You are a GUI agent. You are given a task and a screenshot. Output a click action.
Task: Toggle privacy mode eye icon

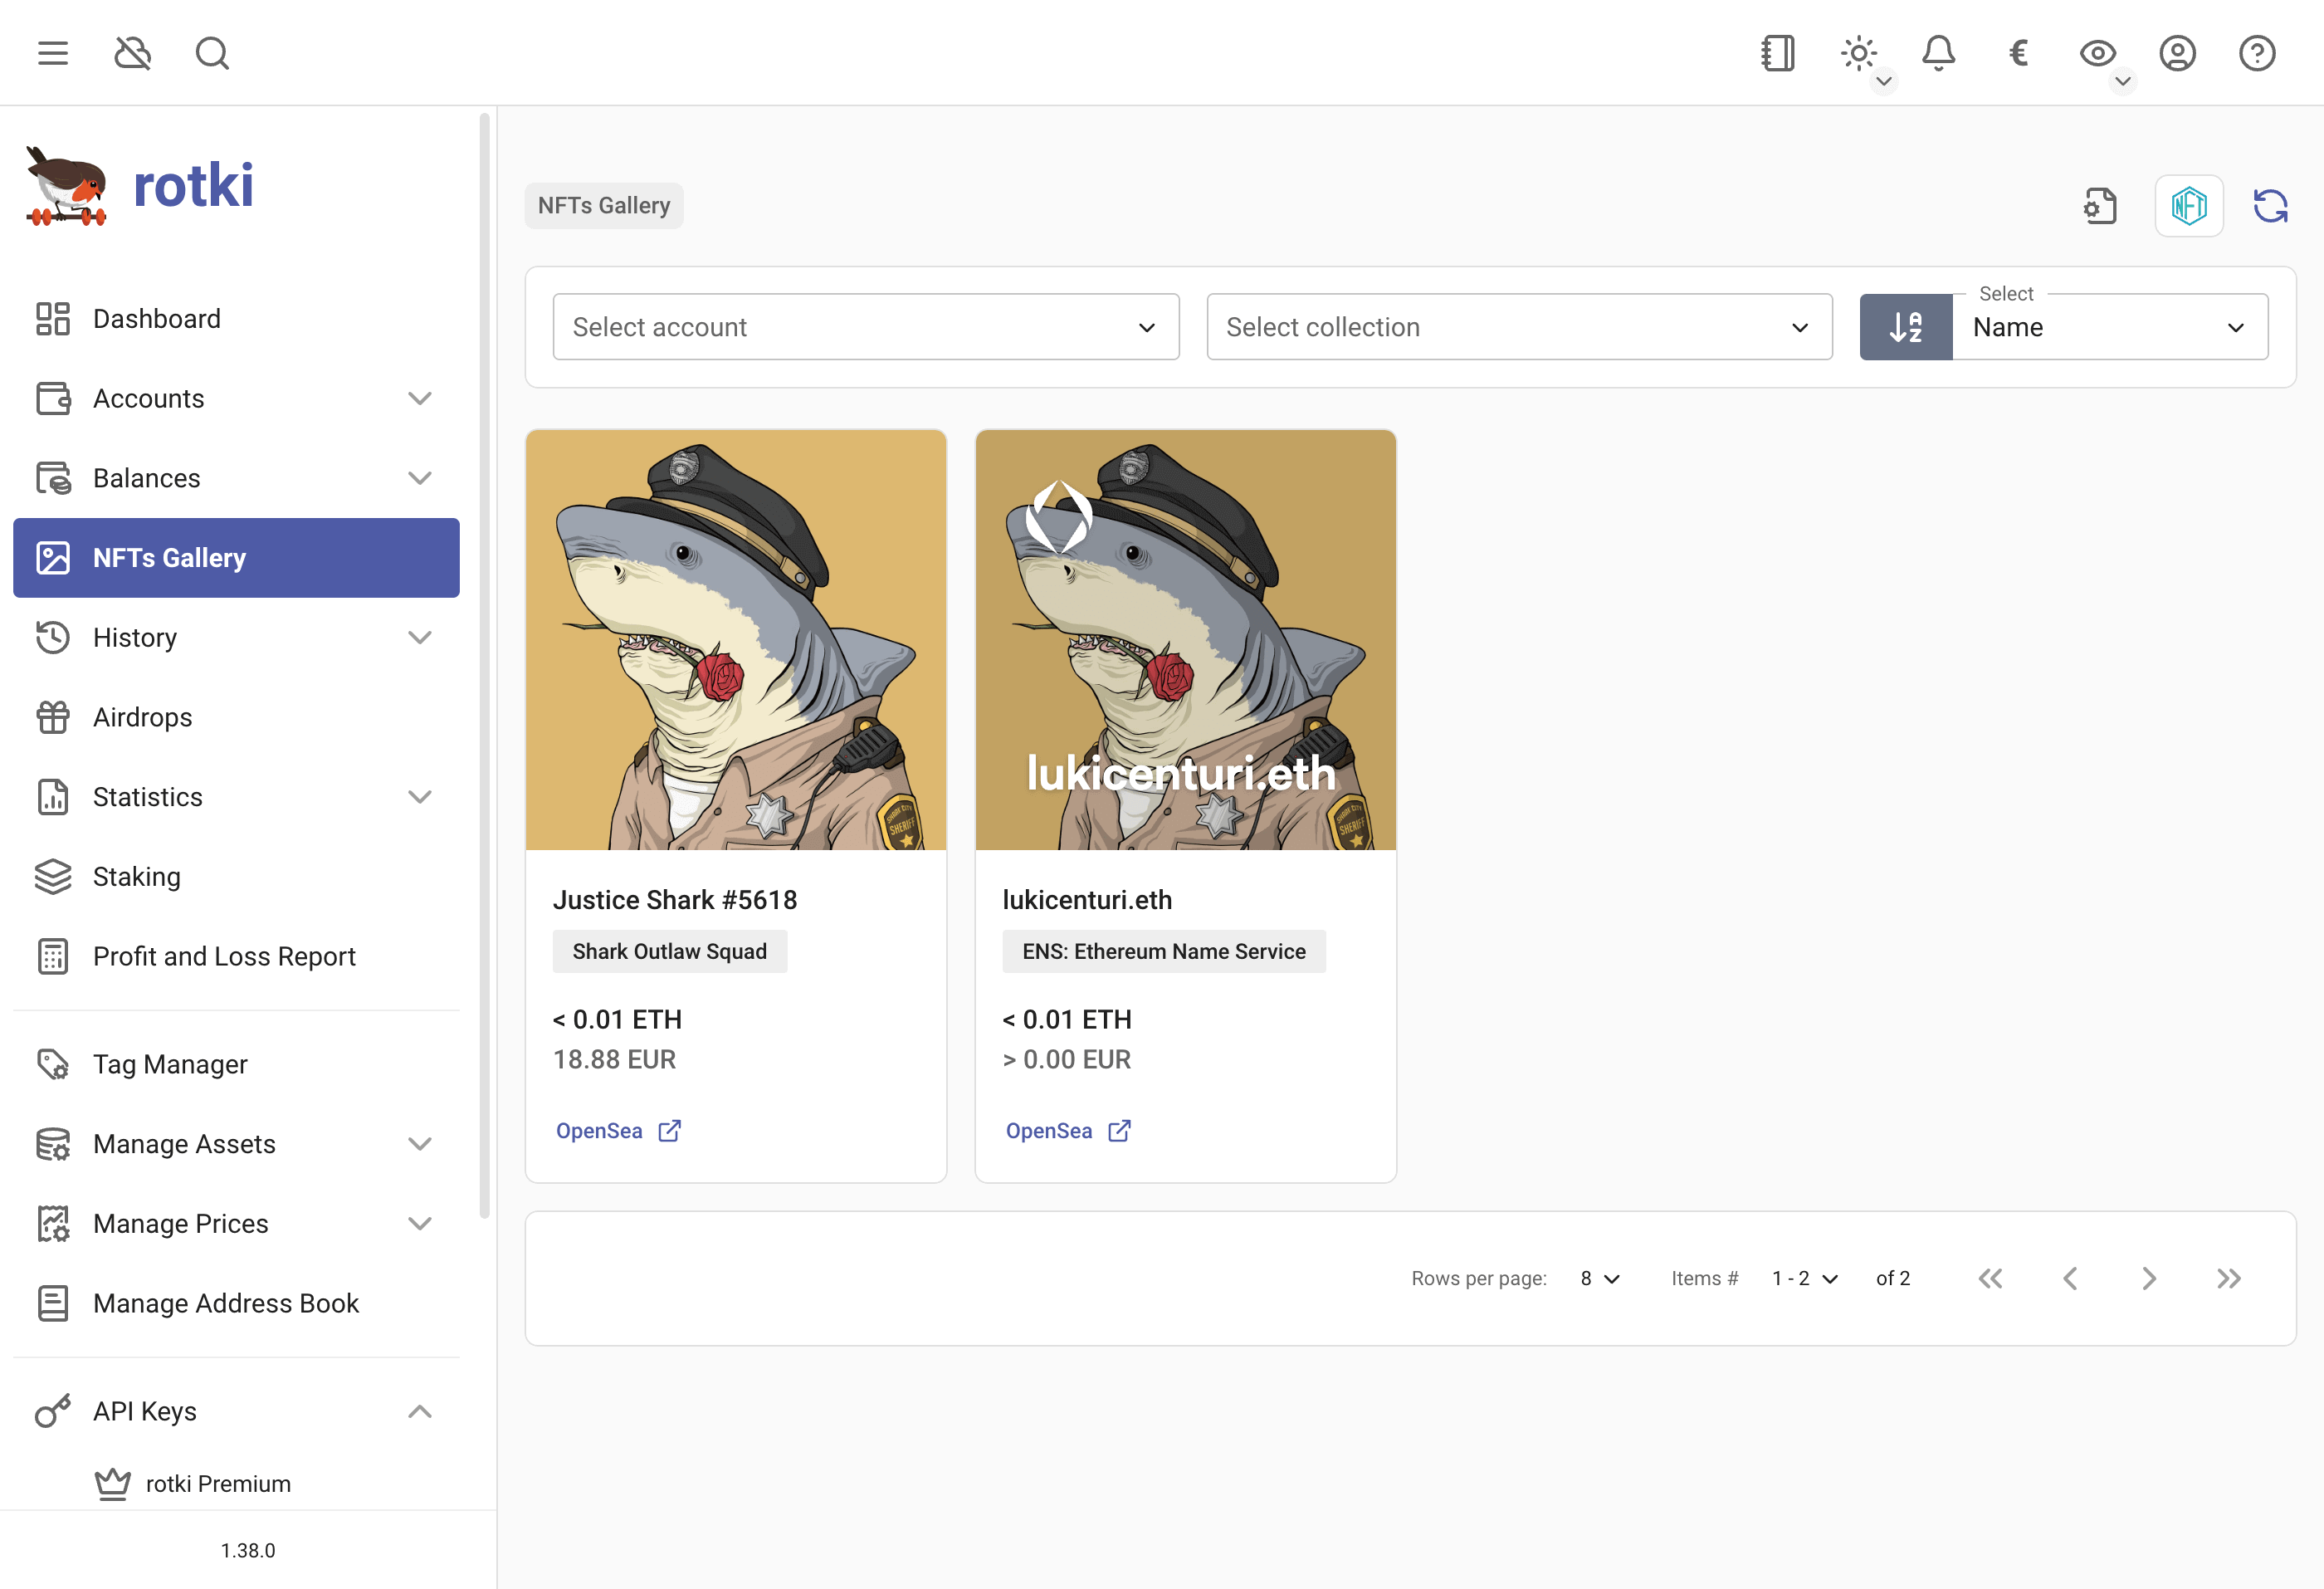2097,53
